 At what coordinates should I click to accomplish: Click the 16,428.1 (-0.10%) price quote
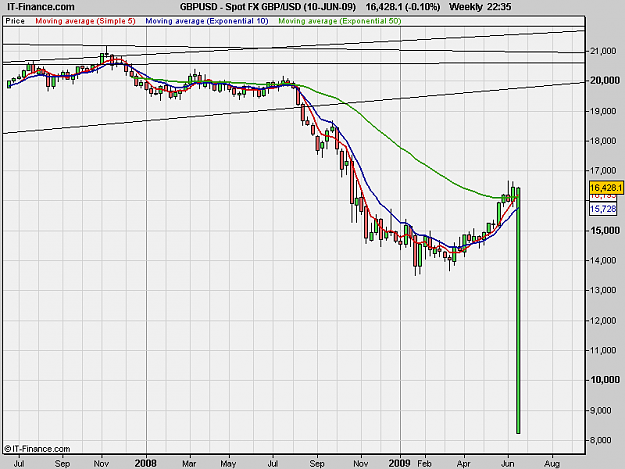pos(403,7)
